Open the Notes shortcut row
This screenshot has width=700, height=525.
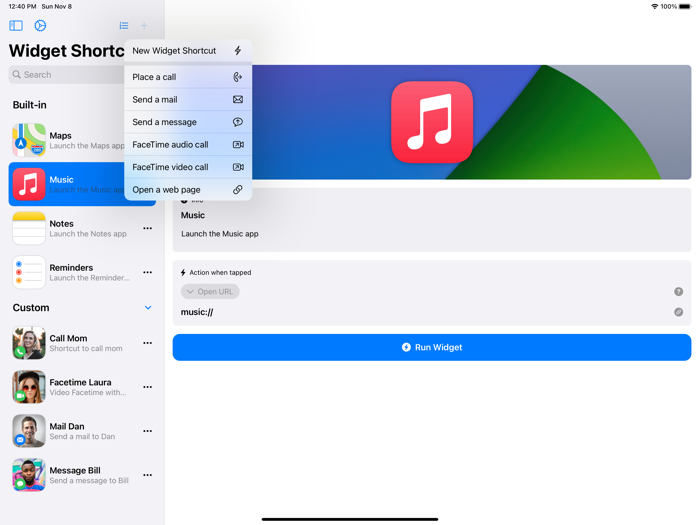pyautogui.click(x=82, y=228)
